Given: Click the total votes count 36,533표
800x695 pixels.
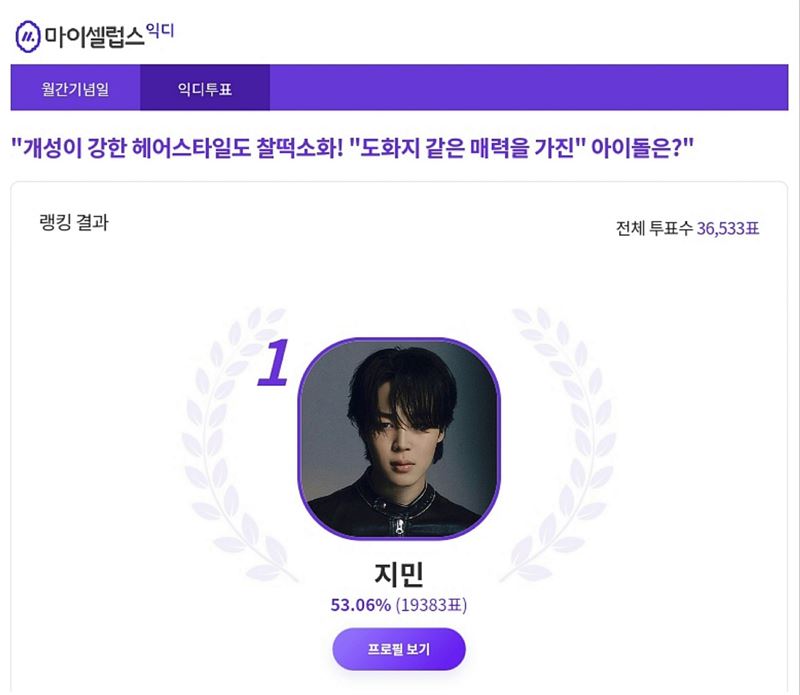Looking at the screenshot, I should pos(728,228).
